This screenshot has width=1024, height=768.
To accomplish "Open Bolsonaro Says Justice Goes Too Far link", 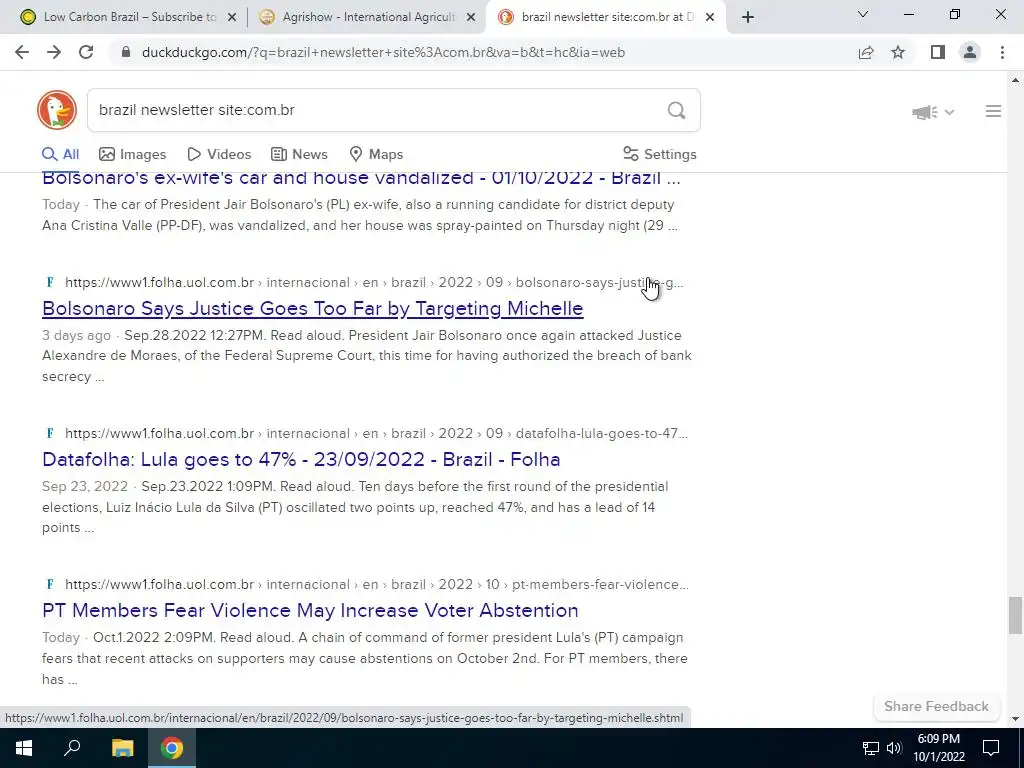I will point(313,308).
